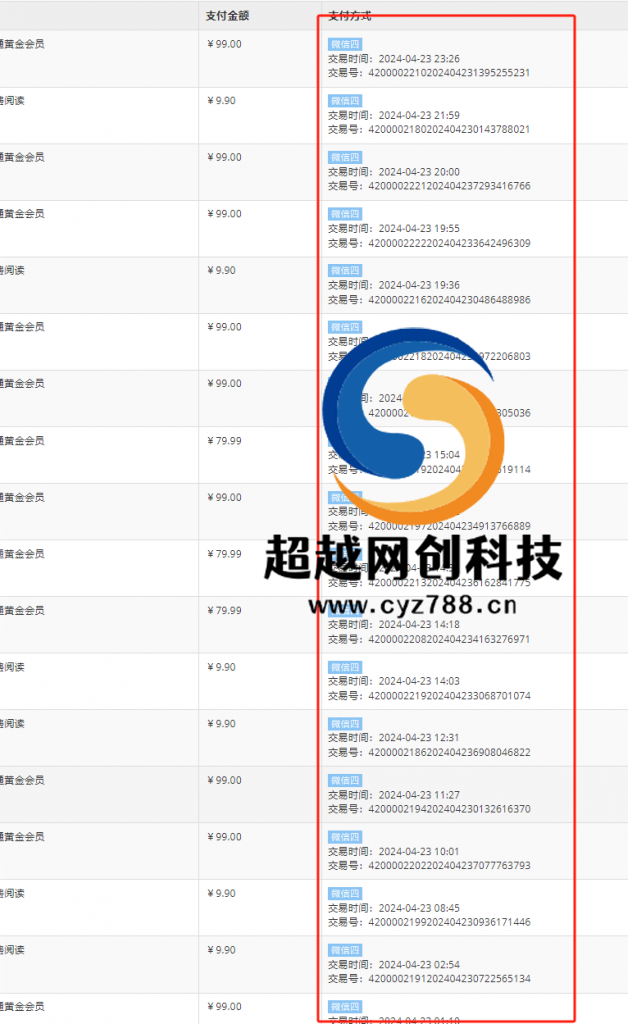Viewport: 628px width, 1024px height.
Task: Click the 微信 badge above the 20:00 transaction
Action: (x=344, y=157)
